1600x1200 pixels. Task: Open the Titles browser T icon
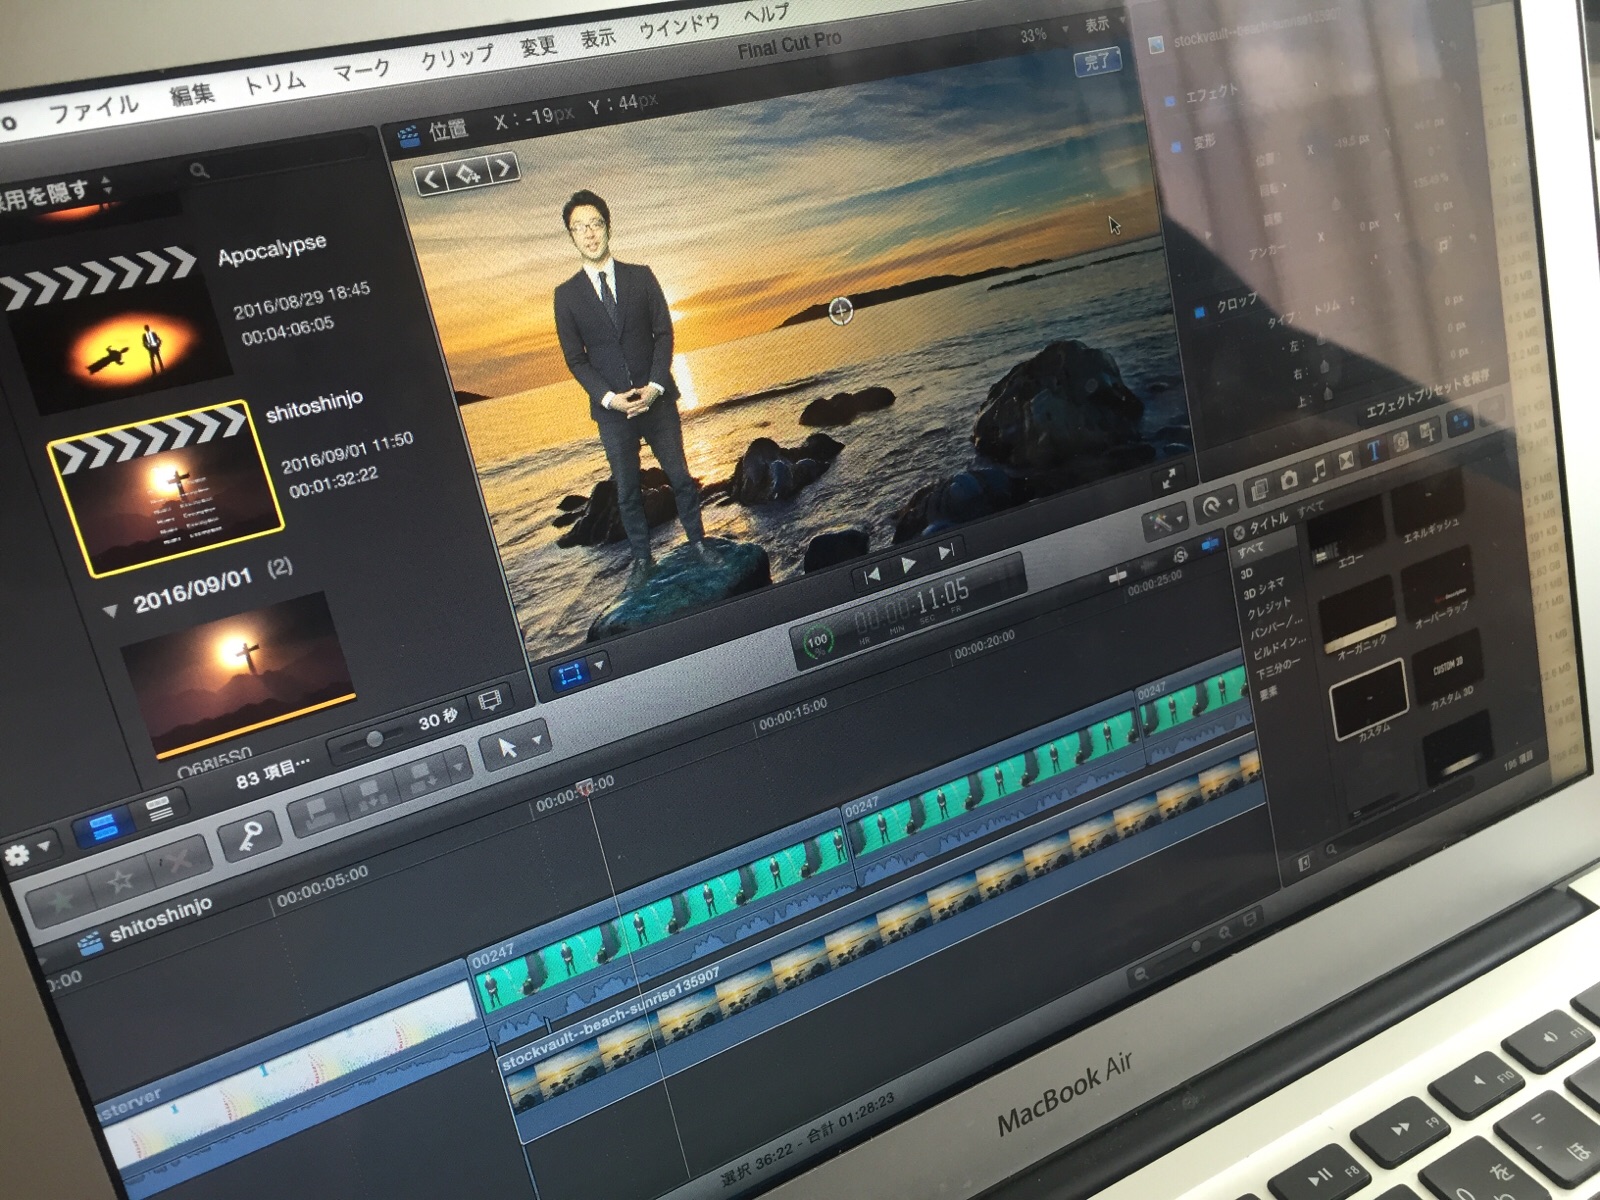1374,451
